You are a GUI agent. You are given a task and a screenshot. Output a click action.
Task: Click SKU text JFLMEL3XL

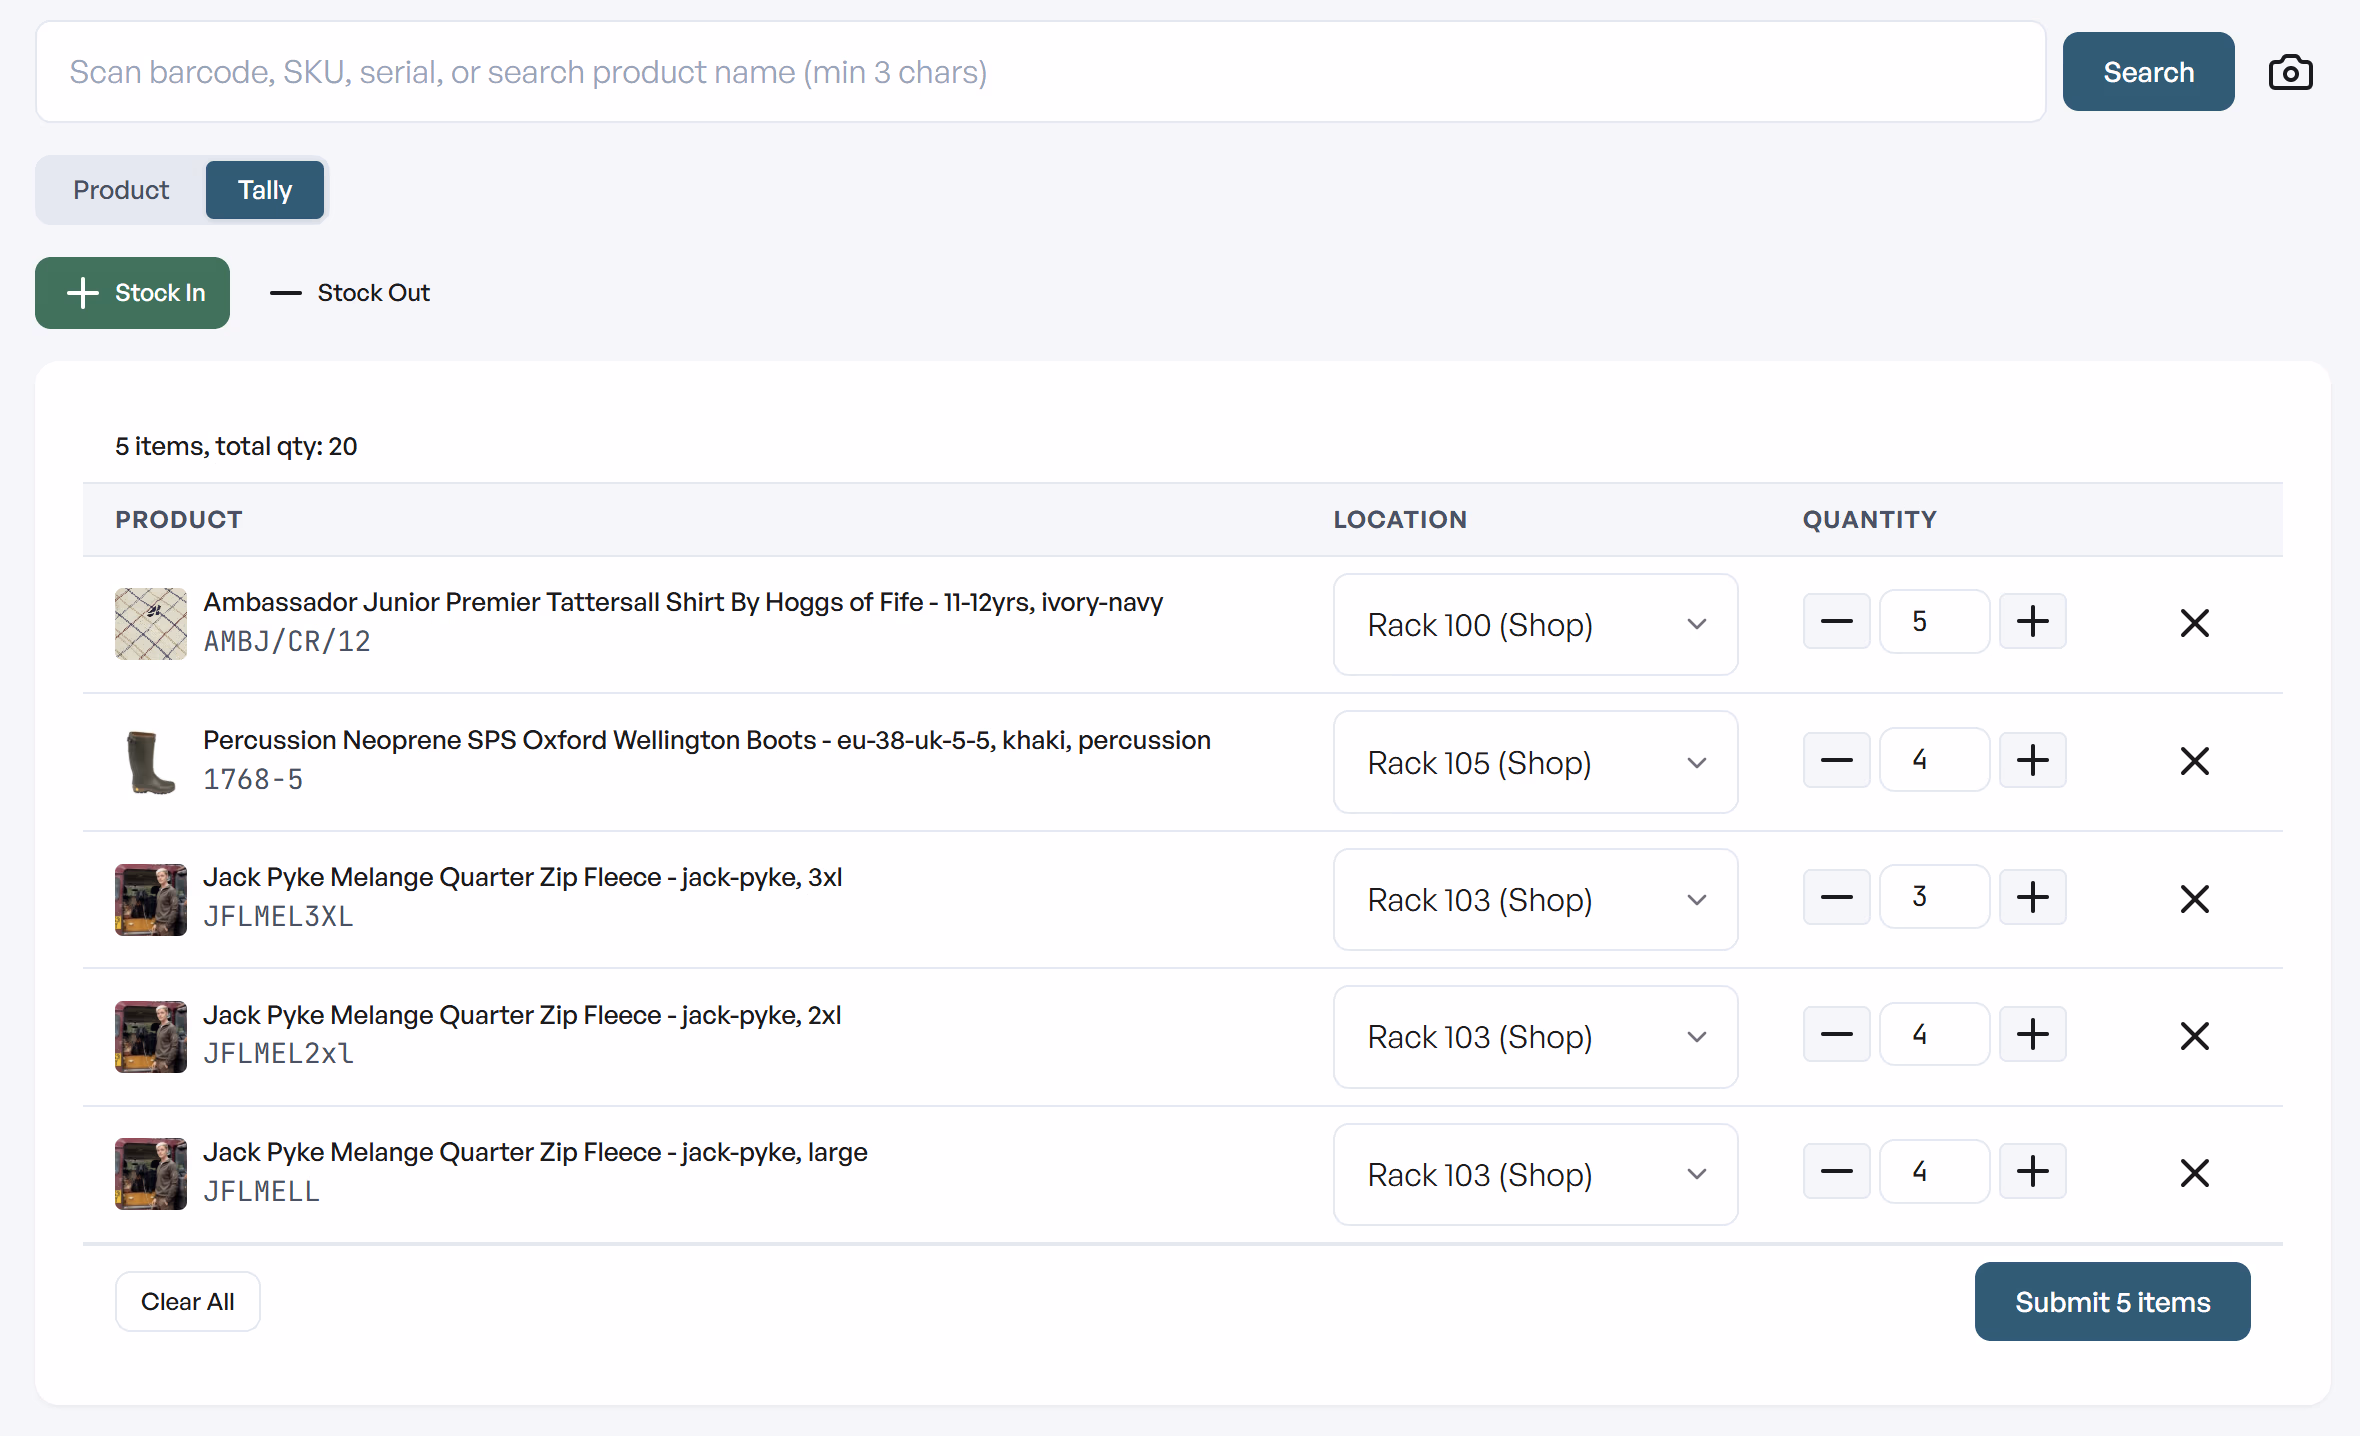278,916
